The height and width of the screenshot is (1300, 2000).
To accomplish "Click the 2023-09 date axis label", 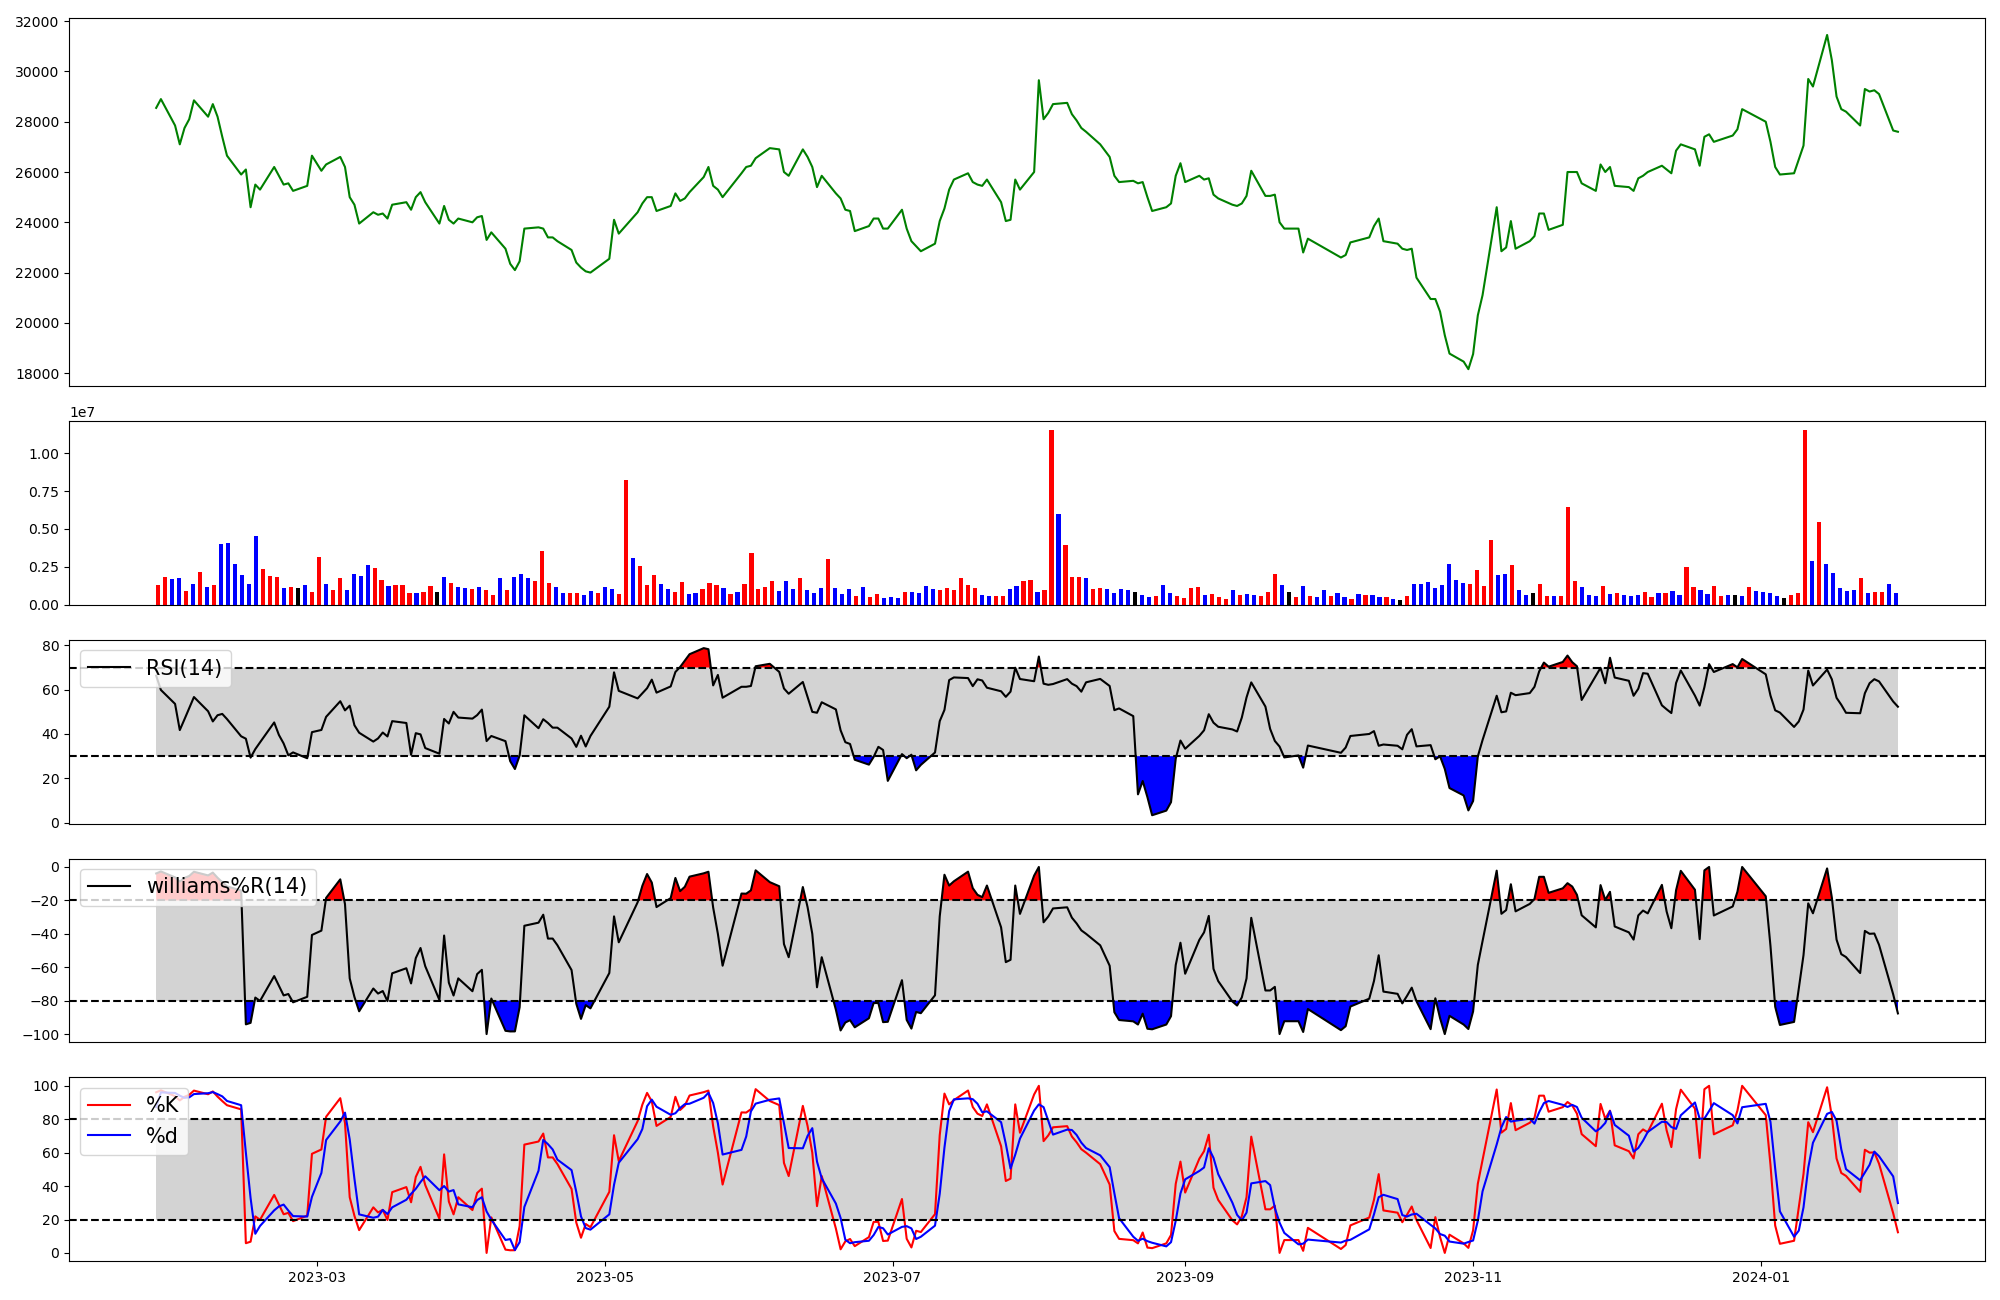I will [x=1185, y=1277].
